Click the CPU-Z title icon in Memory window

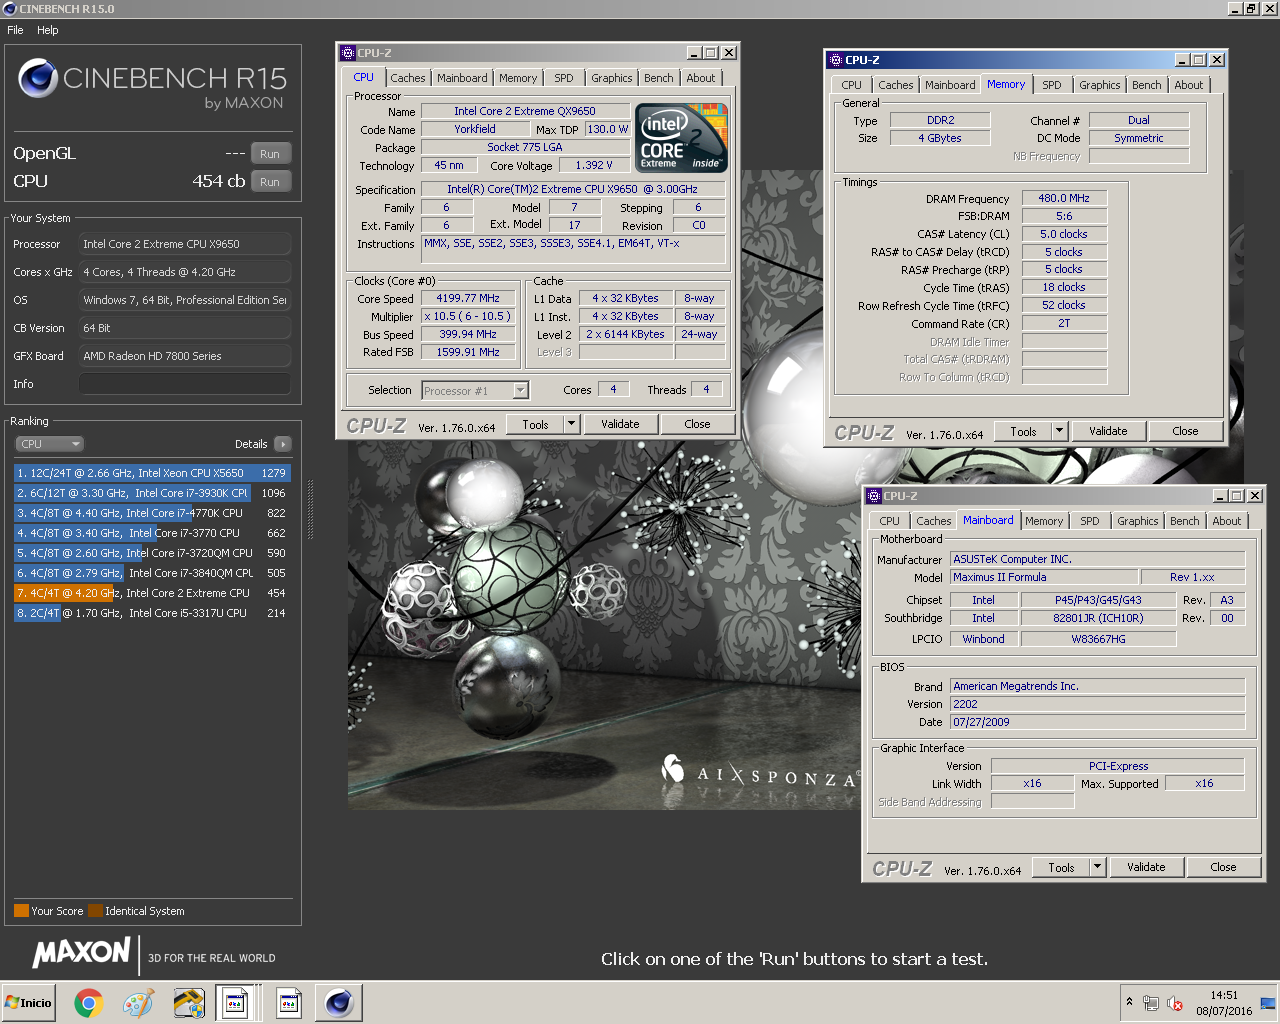[x=834, y=60]
